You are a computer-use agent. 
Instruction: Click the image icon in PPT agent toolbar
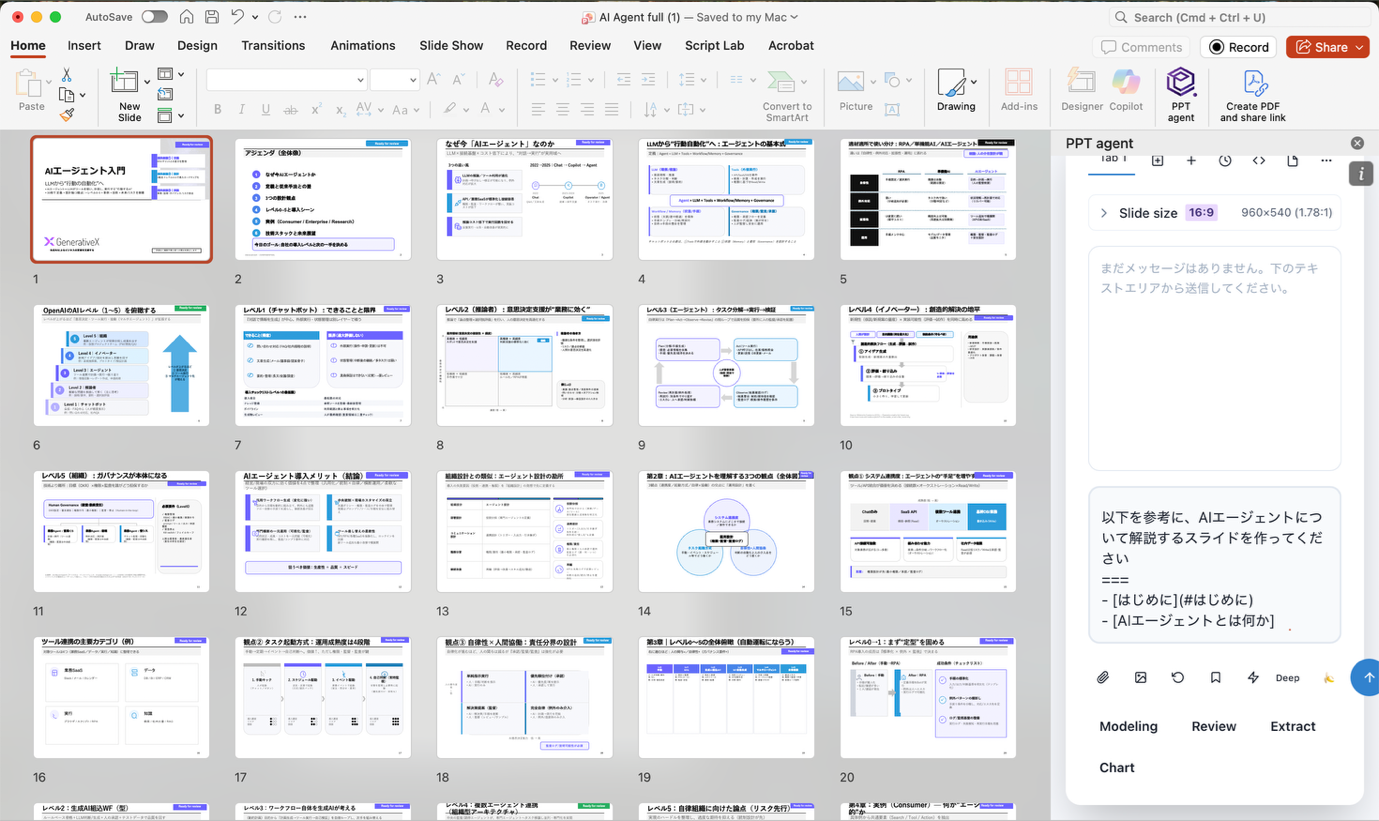tap(1141, 677)
